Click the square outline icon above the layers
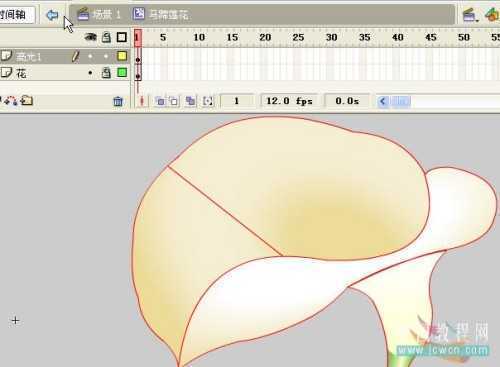The image size is (500, 367). [x=122, y=37]
